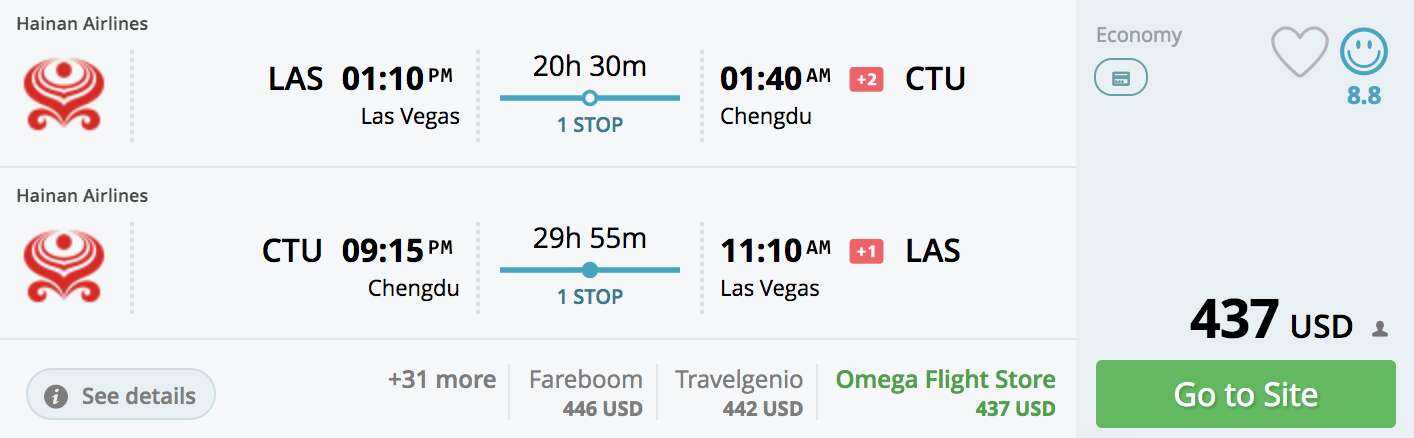Click the green Go to Site button
The height and width of the screenshot is (438, 1414).
coord(1245,394)
